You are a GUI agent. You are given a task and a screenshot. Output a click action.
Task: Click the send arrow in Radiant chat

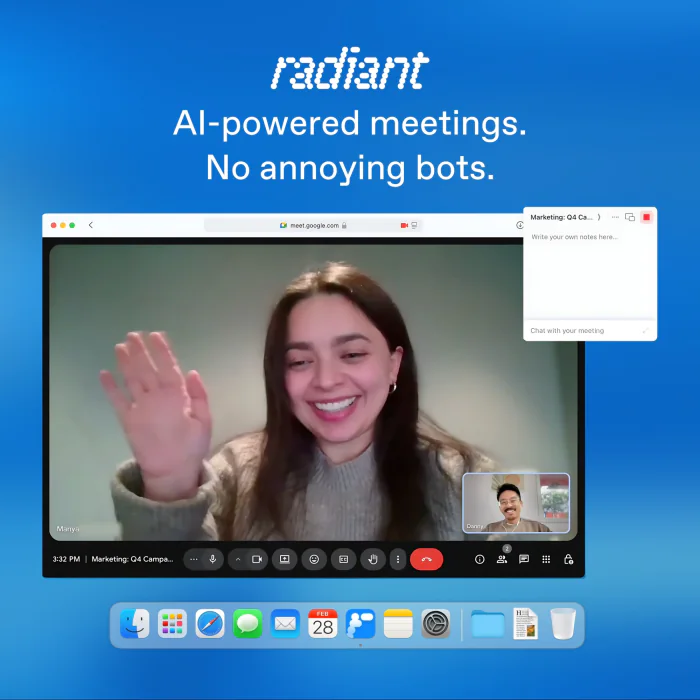[x=645, y=330]
